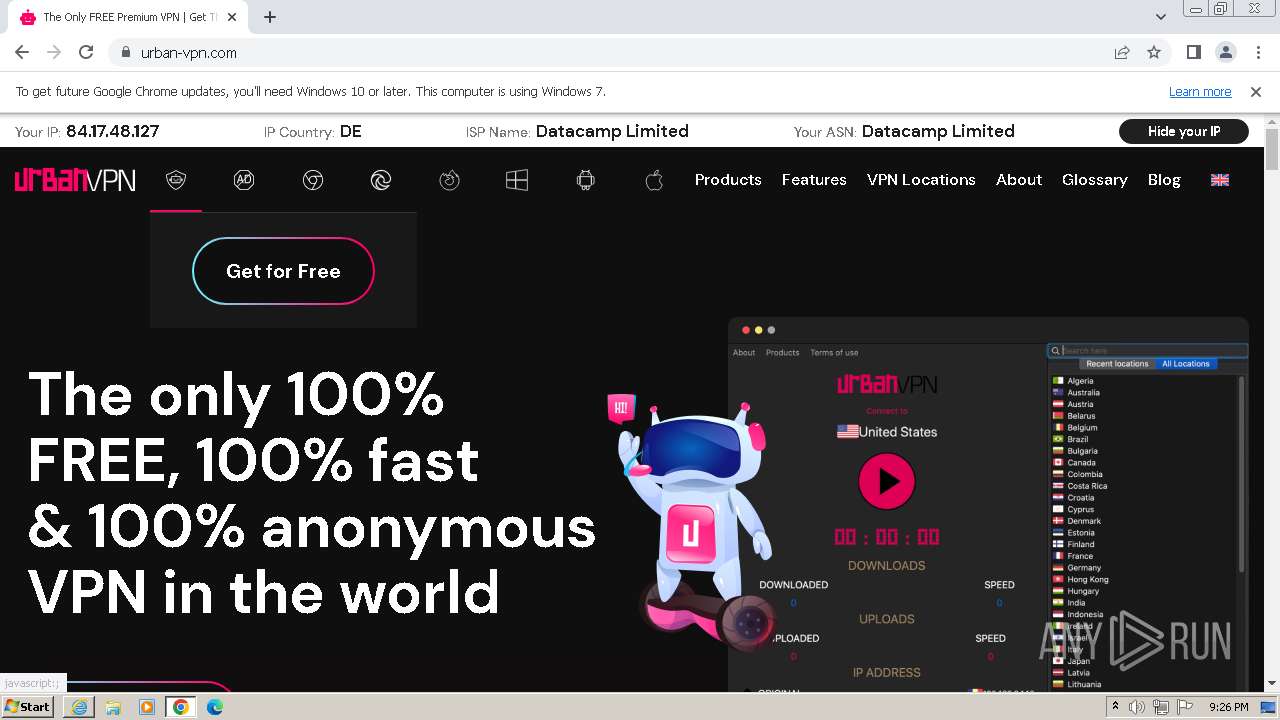Toggle the Chrome side panel icon
Screen dimensions: 1280x720
(1194, 53)
